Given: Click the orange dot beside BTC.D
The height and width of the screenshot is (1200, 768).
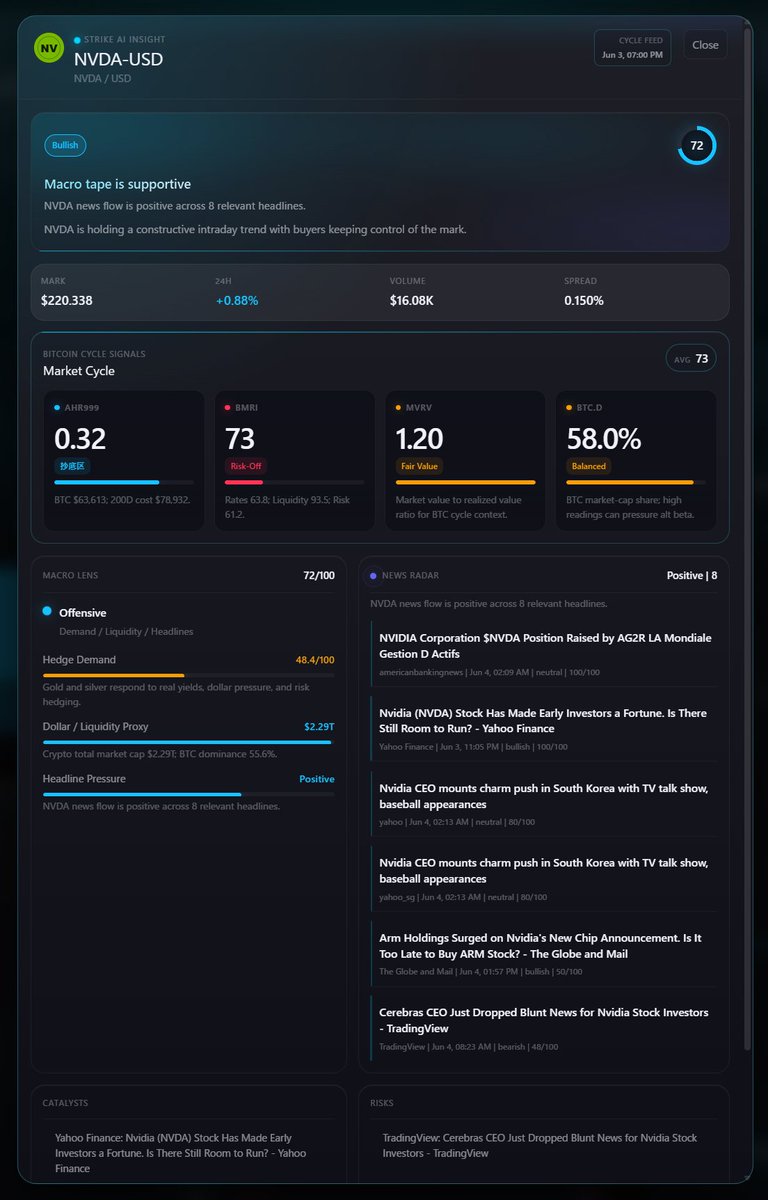Looking at the screenshot, I should (x=570, y=408).
